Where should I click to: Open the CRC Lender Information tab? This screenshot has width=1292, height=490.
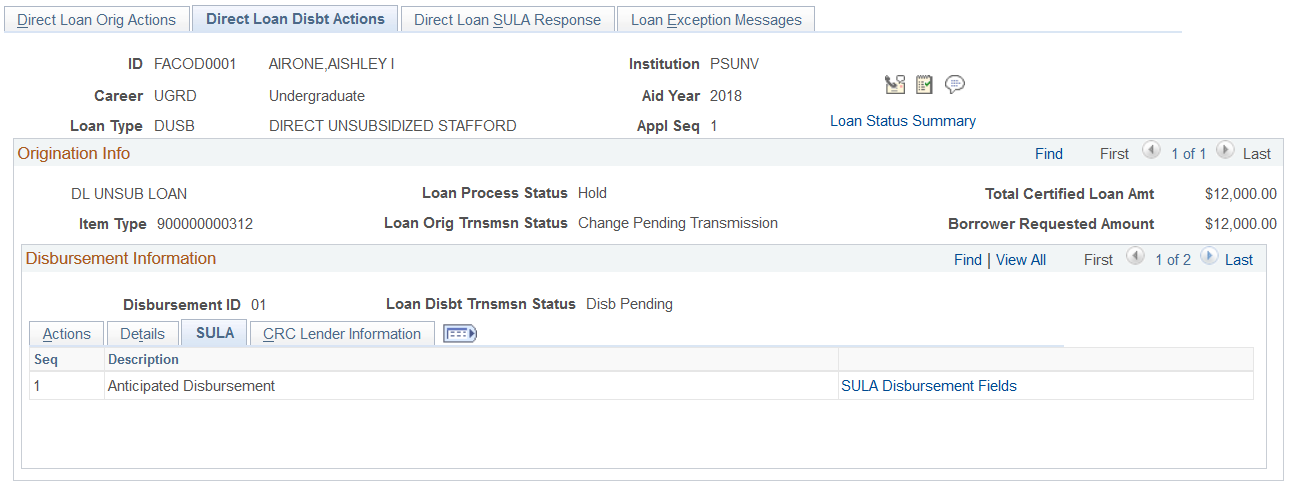pyautogui.click(x=342, y=334)
